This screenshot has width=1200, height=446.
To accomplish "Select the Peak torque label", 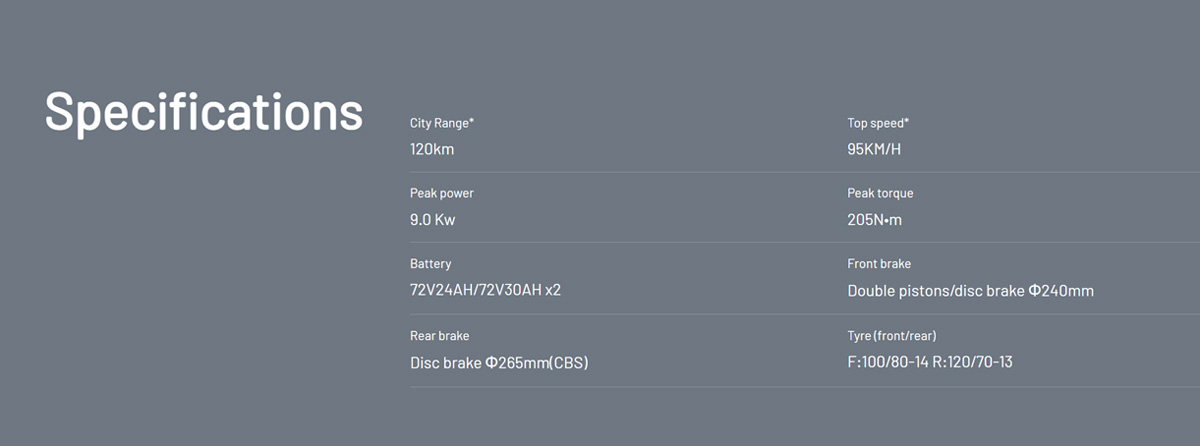I will (880, 193).
